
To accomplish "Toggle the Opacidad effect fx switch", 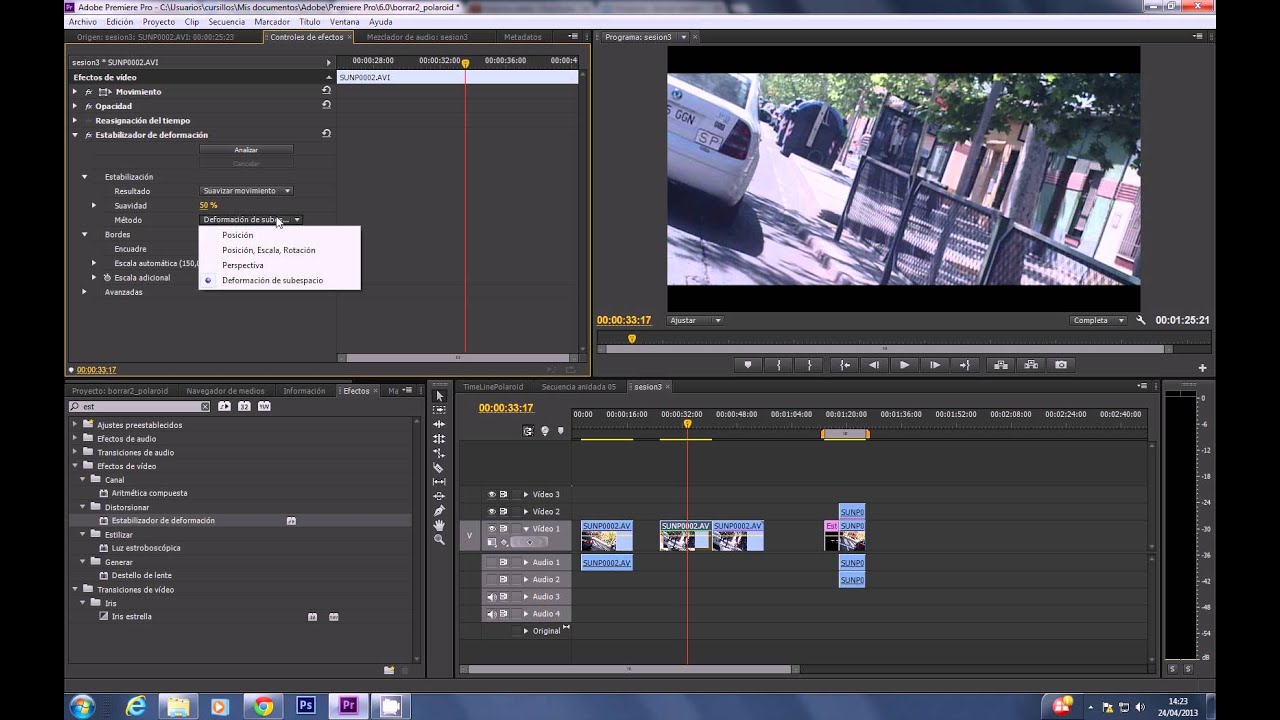I will [88, 106].
